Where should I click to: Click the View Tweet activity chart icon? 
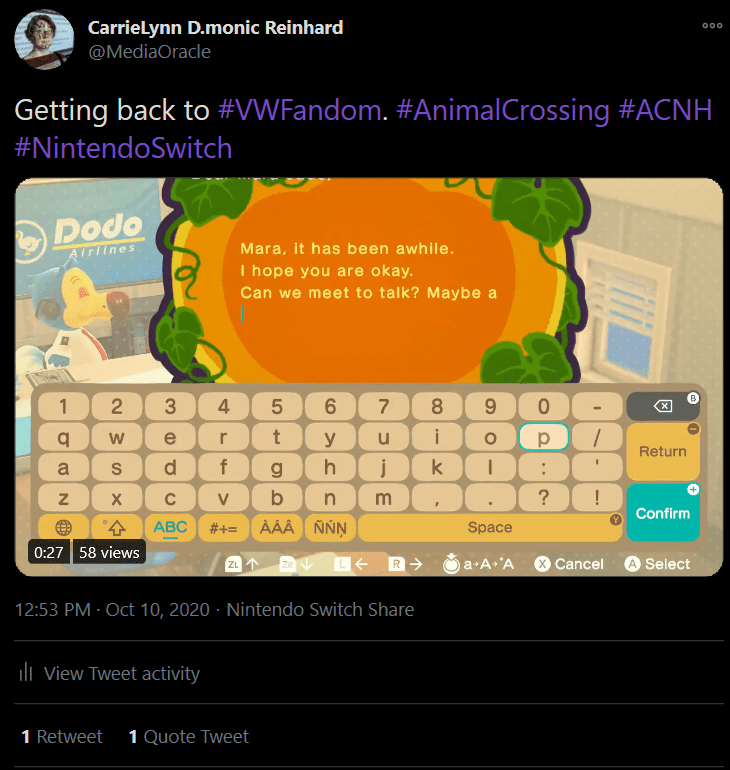pos(27,673)
